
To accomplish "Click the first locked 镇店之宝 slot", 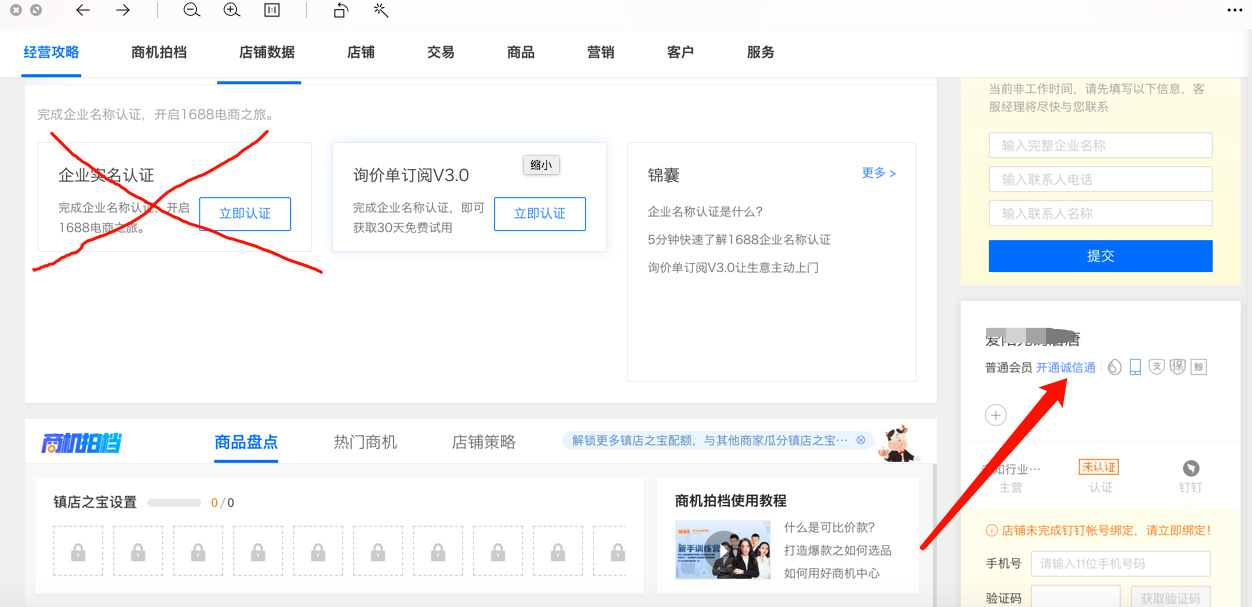I will [78, 551].
